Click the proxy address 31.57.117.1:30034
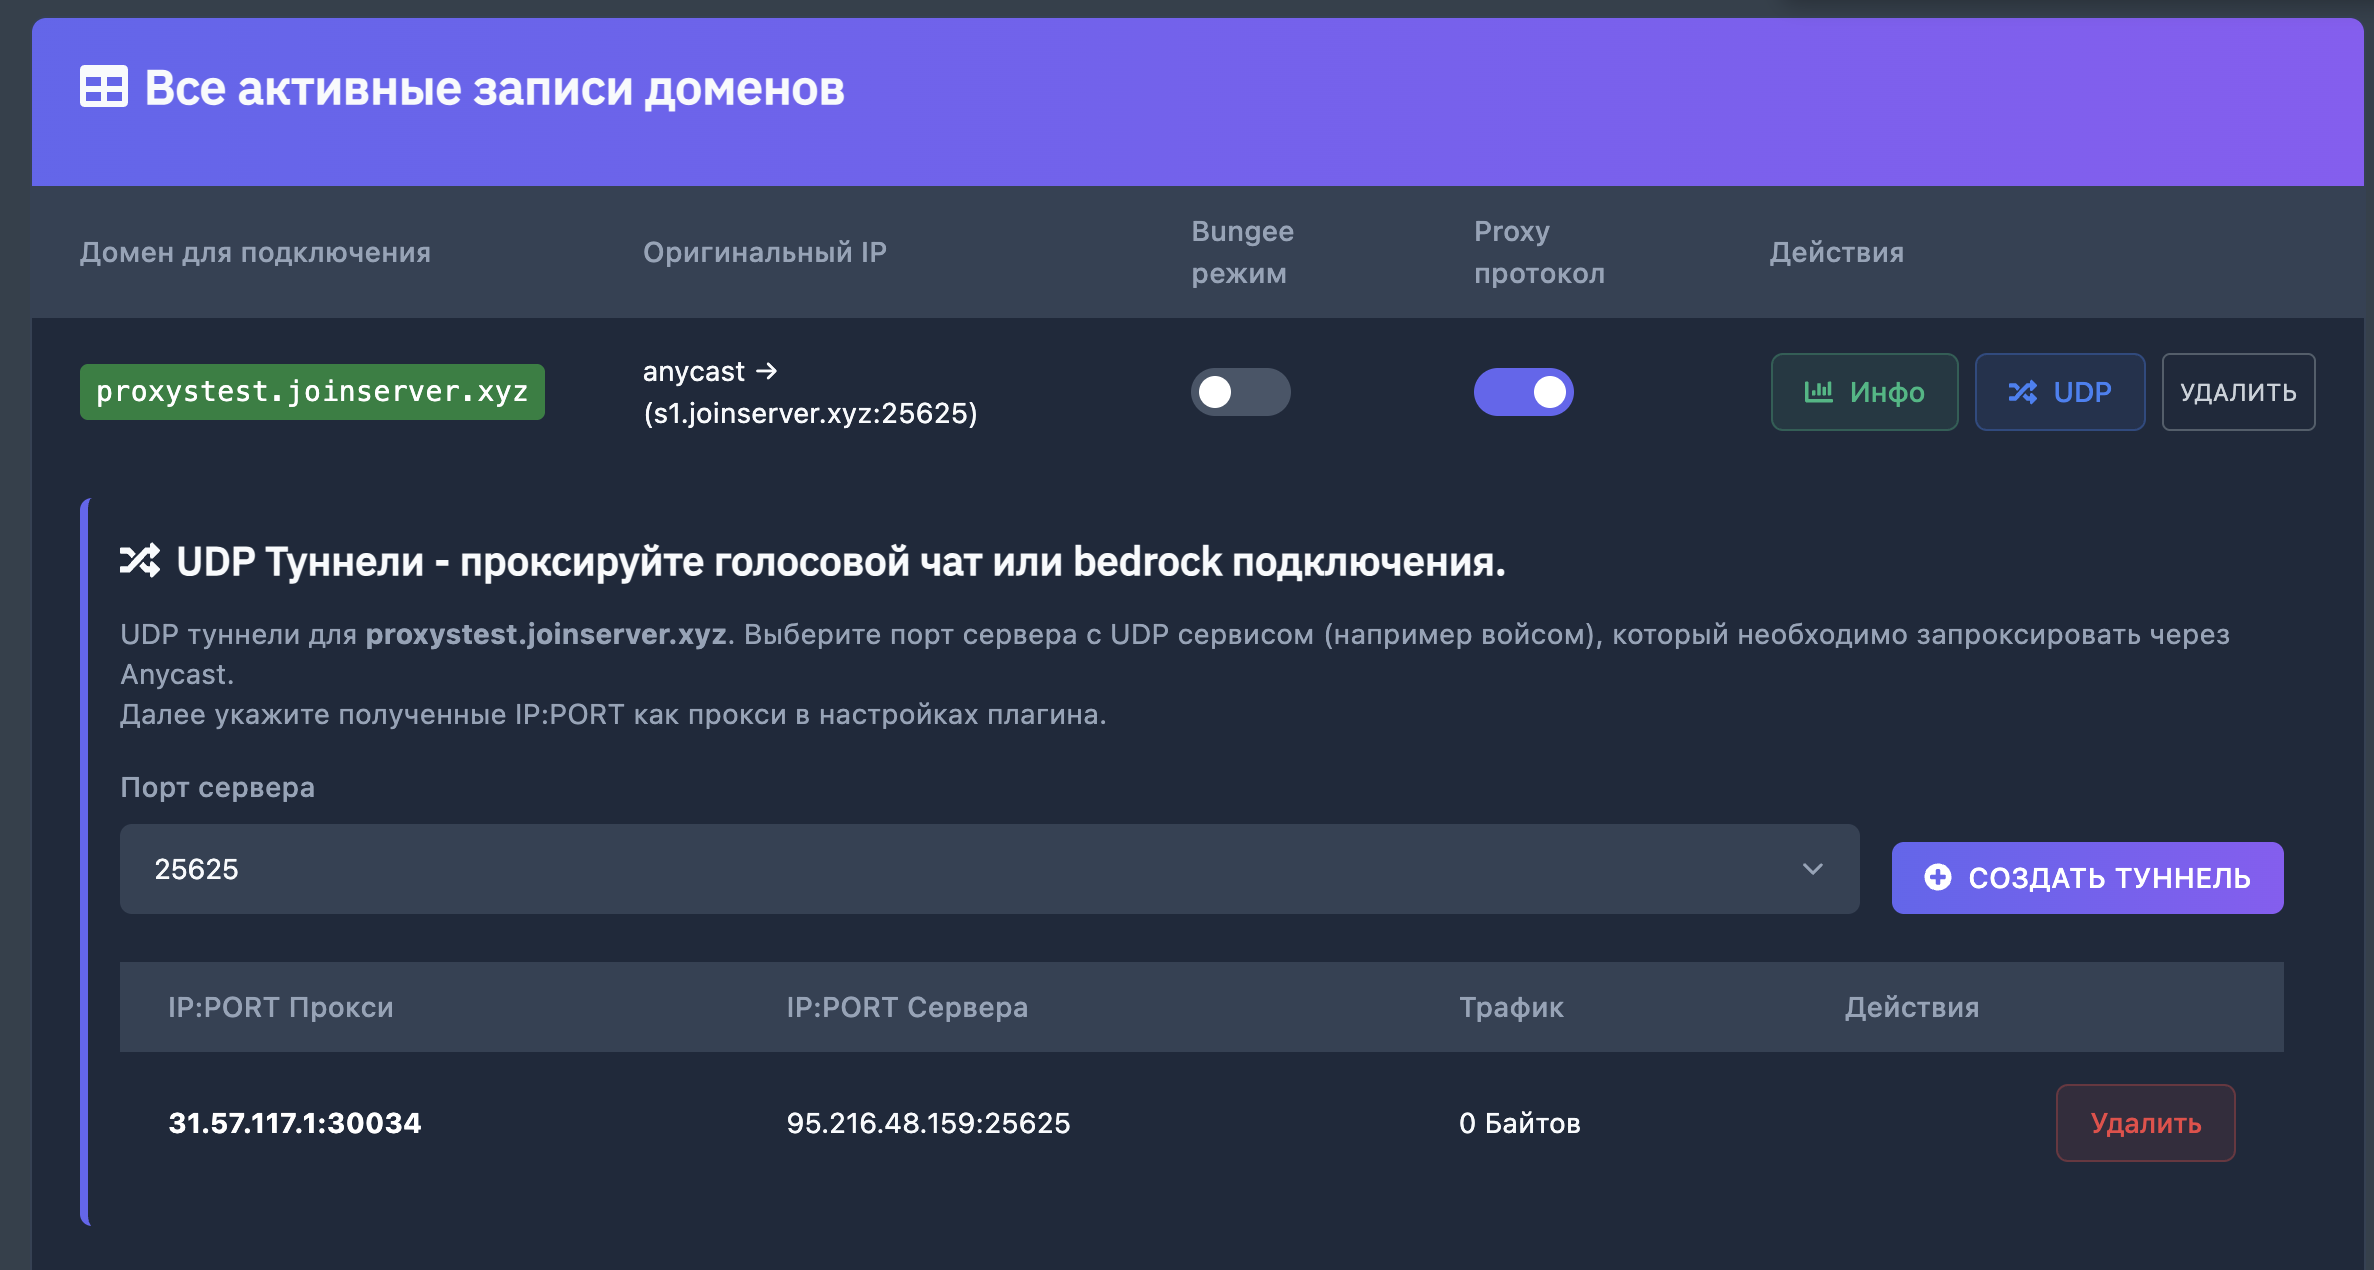 point(295,1123)
